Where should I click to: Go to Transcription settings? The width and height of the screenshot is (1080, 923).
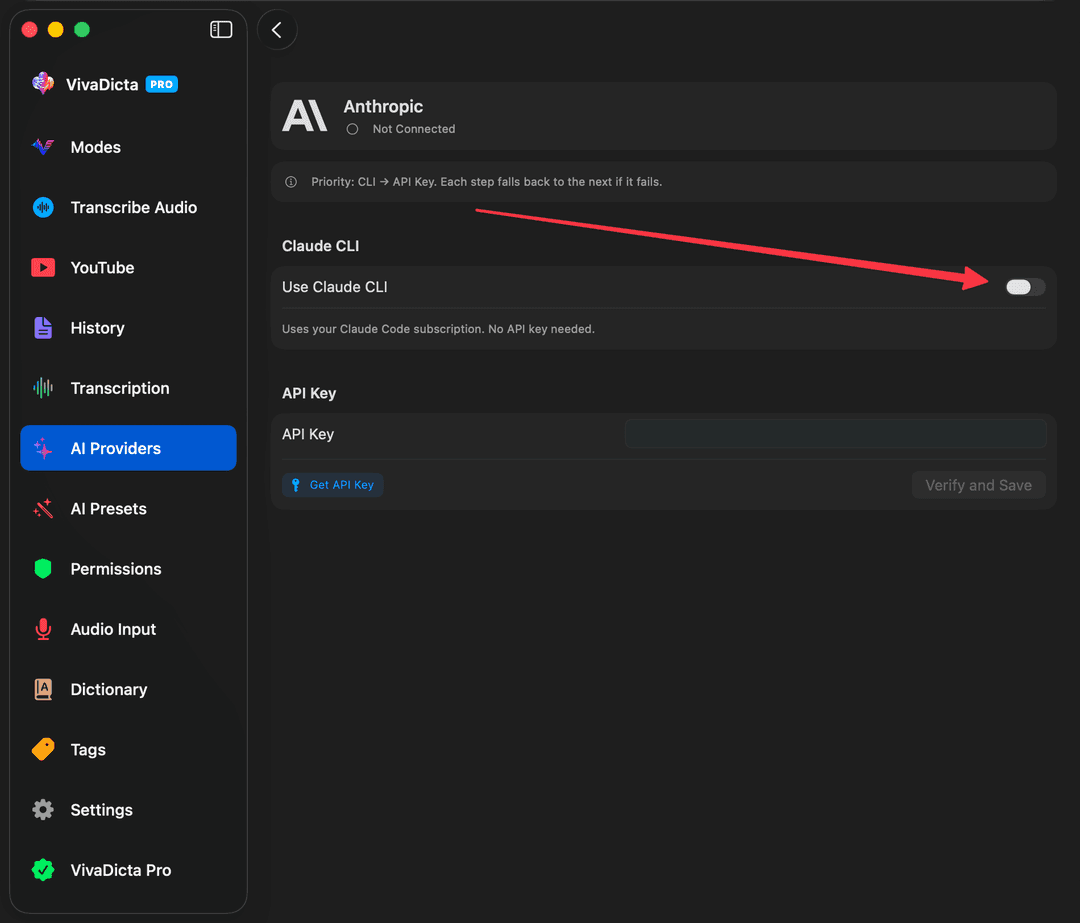[x=128, y=388]
